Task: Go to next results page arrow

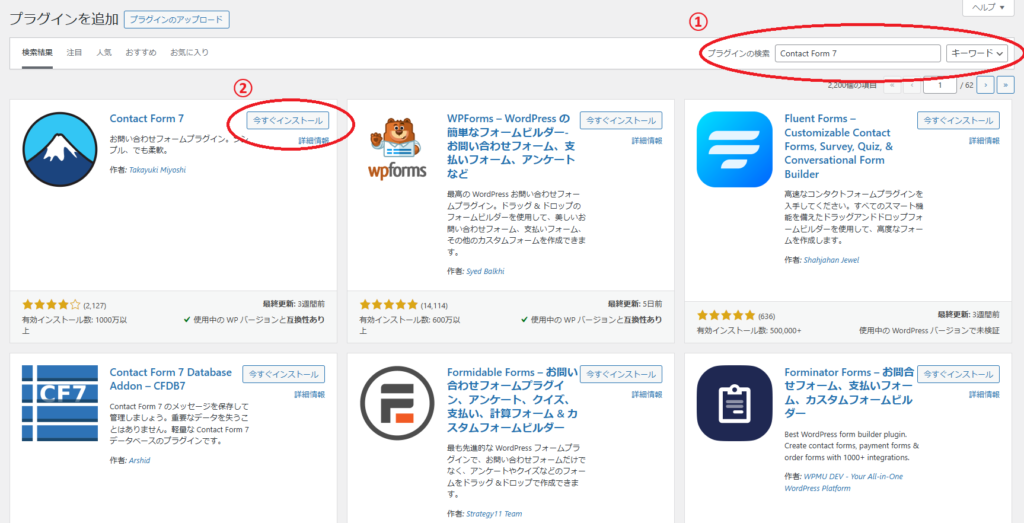Action: [x=986, y=85]
